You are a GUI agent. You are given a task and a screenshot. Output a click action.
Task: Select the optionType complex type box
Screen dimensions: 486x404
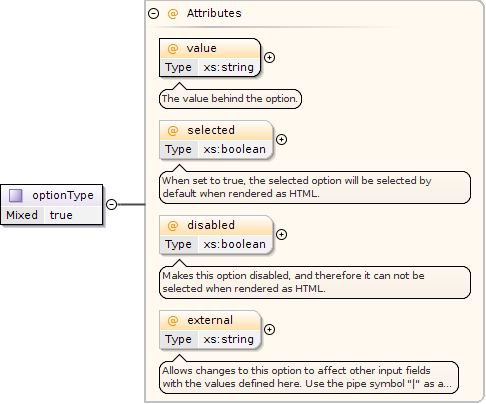(52, 204)
